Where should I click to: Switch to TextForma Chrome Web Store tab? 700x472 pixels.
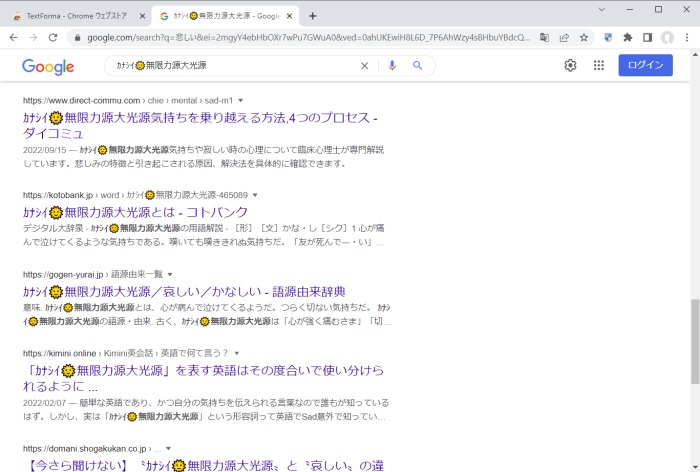pyautogui.click(x=76, y=16)
